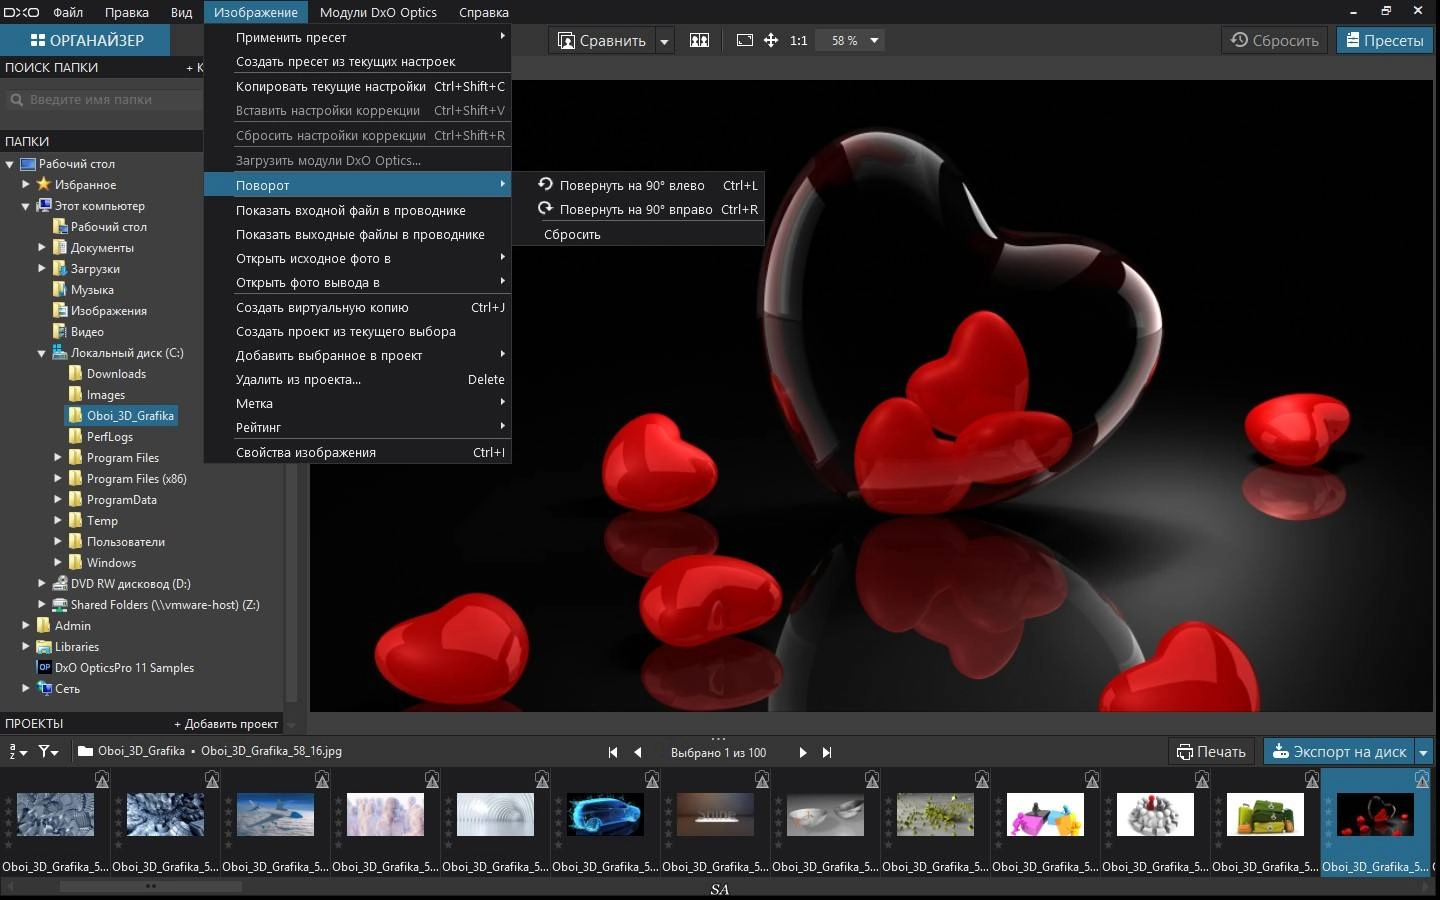Select the Shared Folders (Z:) drive
The height and width of the screenshot is (900, 1440).
156,605
